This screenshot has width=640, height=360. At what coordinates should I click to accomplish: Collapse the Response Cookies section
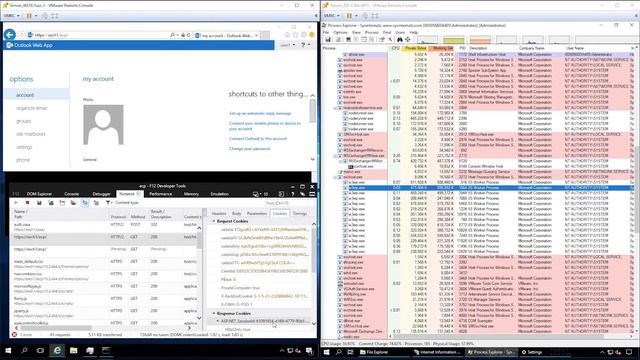pyautogui.click(x=213, y=313)
